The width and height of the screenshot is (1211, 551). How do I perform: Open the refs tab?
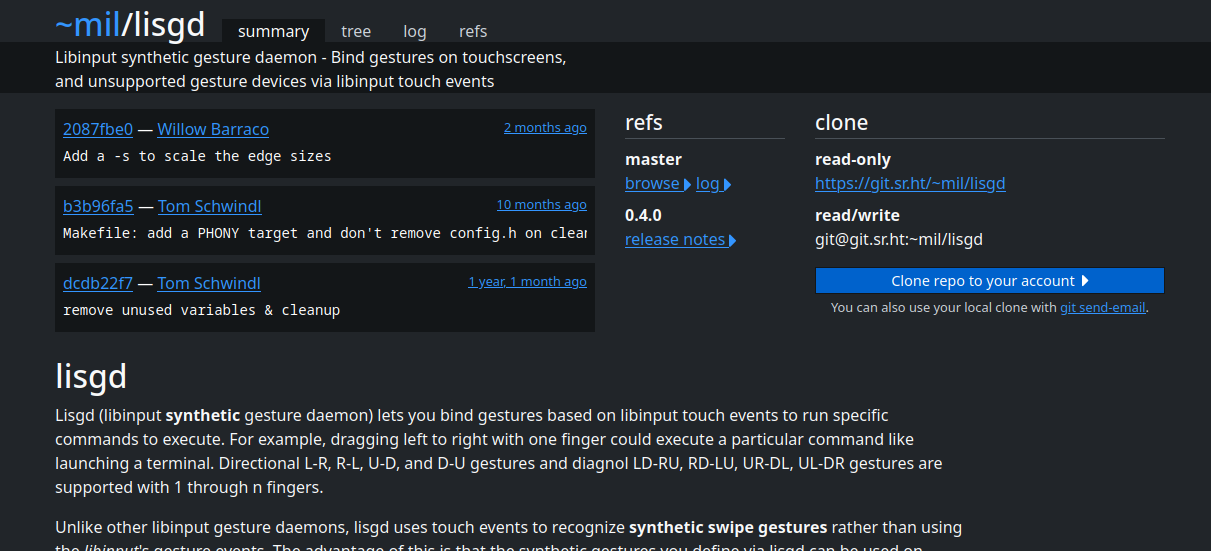click(x=473, y=31)
